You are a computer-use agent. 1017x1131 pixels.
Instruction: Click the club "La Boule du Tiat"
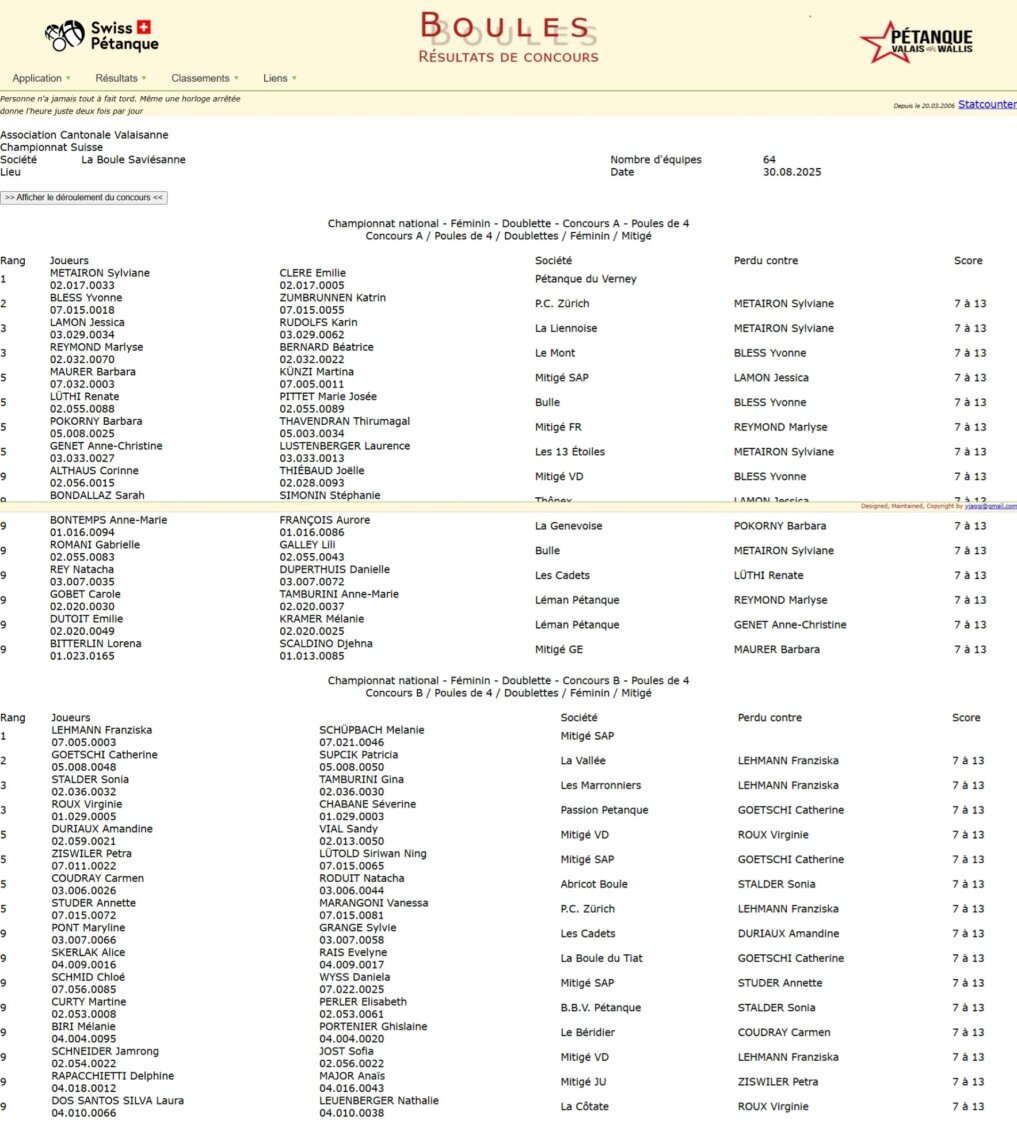[x=602, y=958]
